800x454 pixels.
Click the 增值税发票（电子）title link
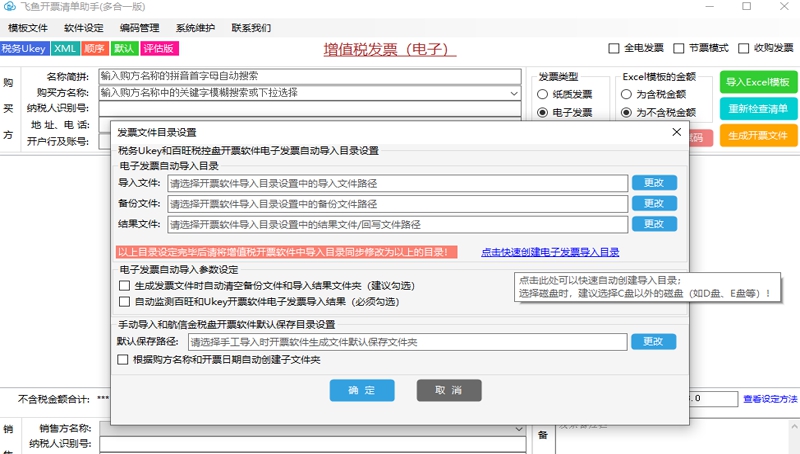click(x=390, y=49)
